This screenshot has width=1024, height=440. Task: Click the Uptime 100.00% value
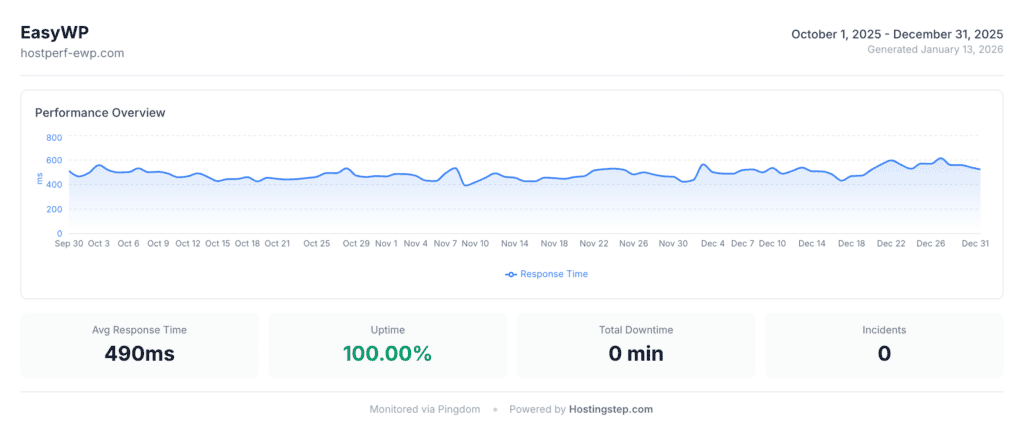(x=387, y=353)
